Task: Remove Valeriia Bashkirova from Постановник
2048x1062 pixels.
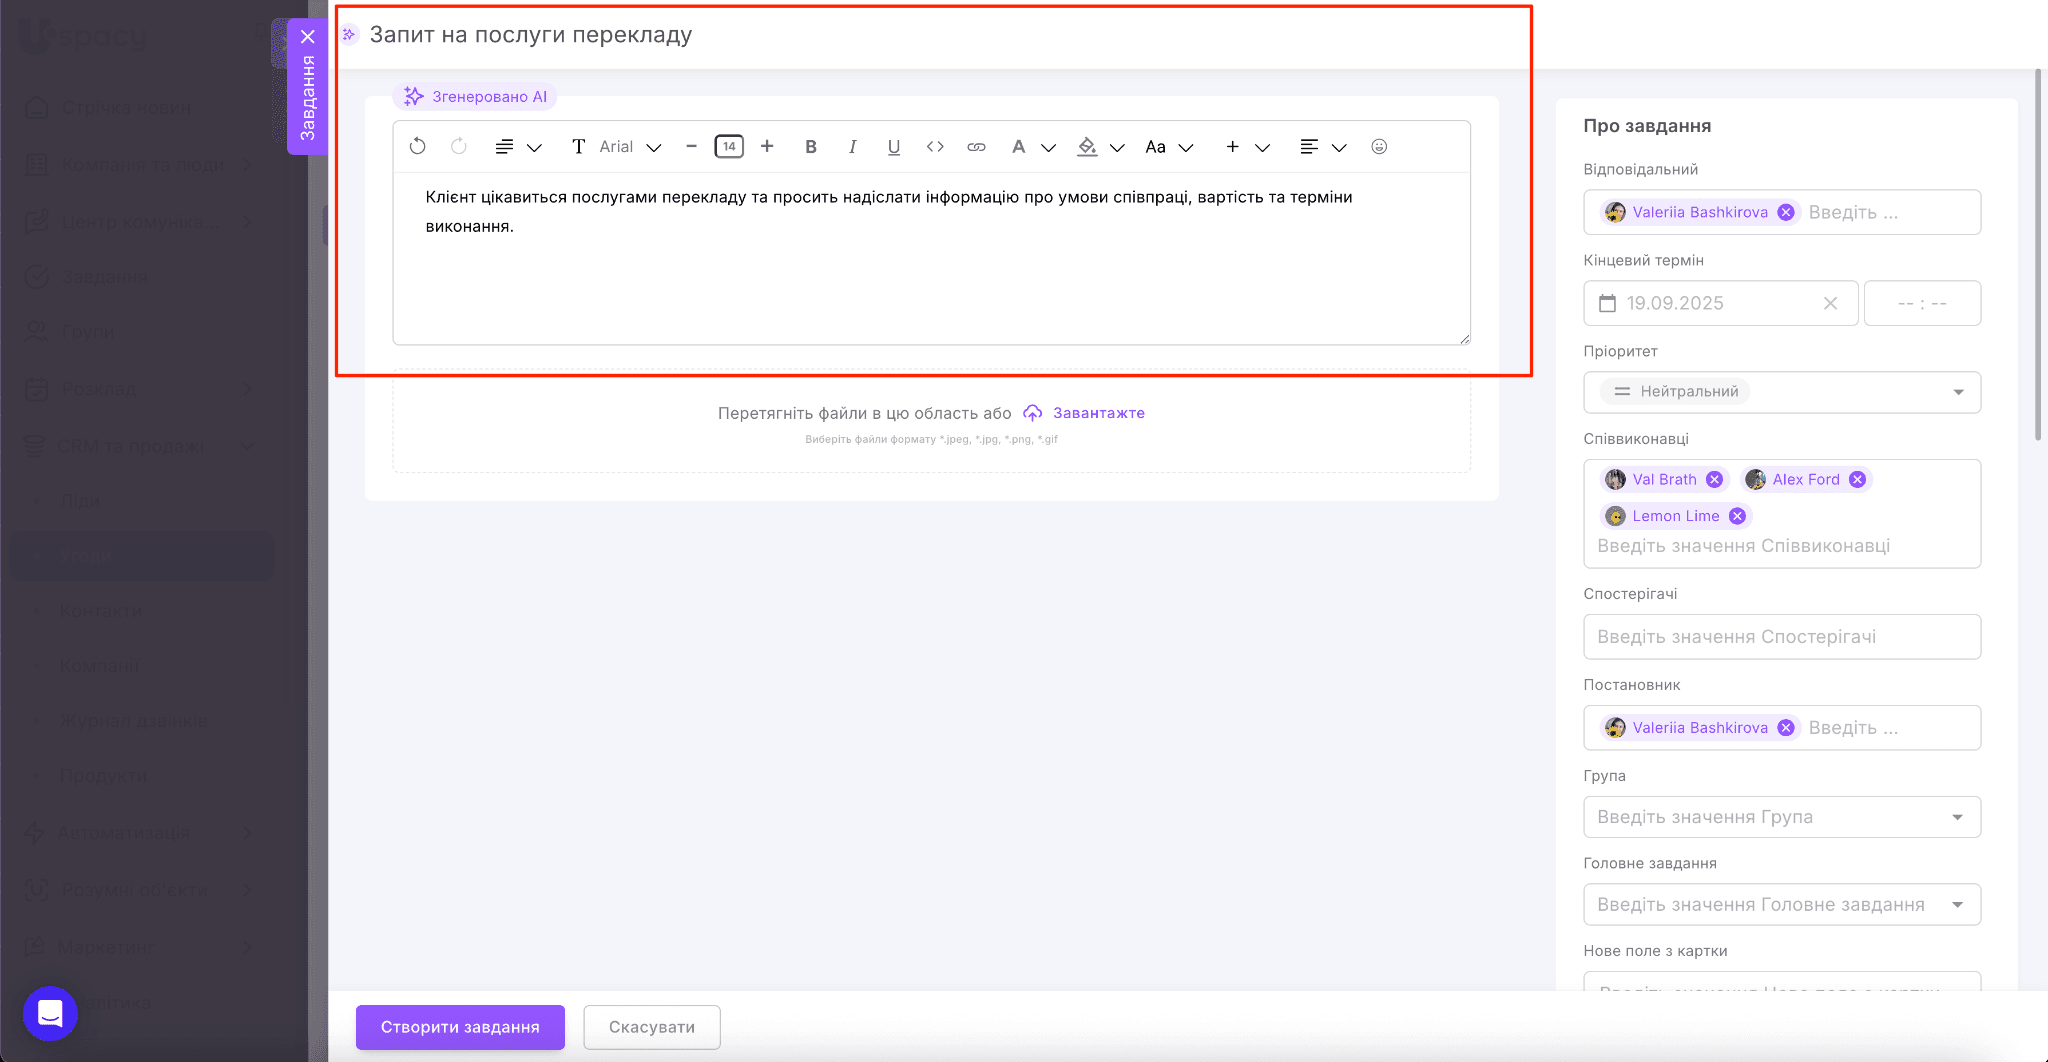Action: coord(1786,727)
